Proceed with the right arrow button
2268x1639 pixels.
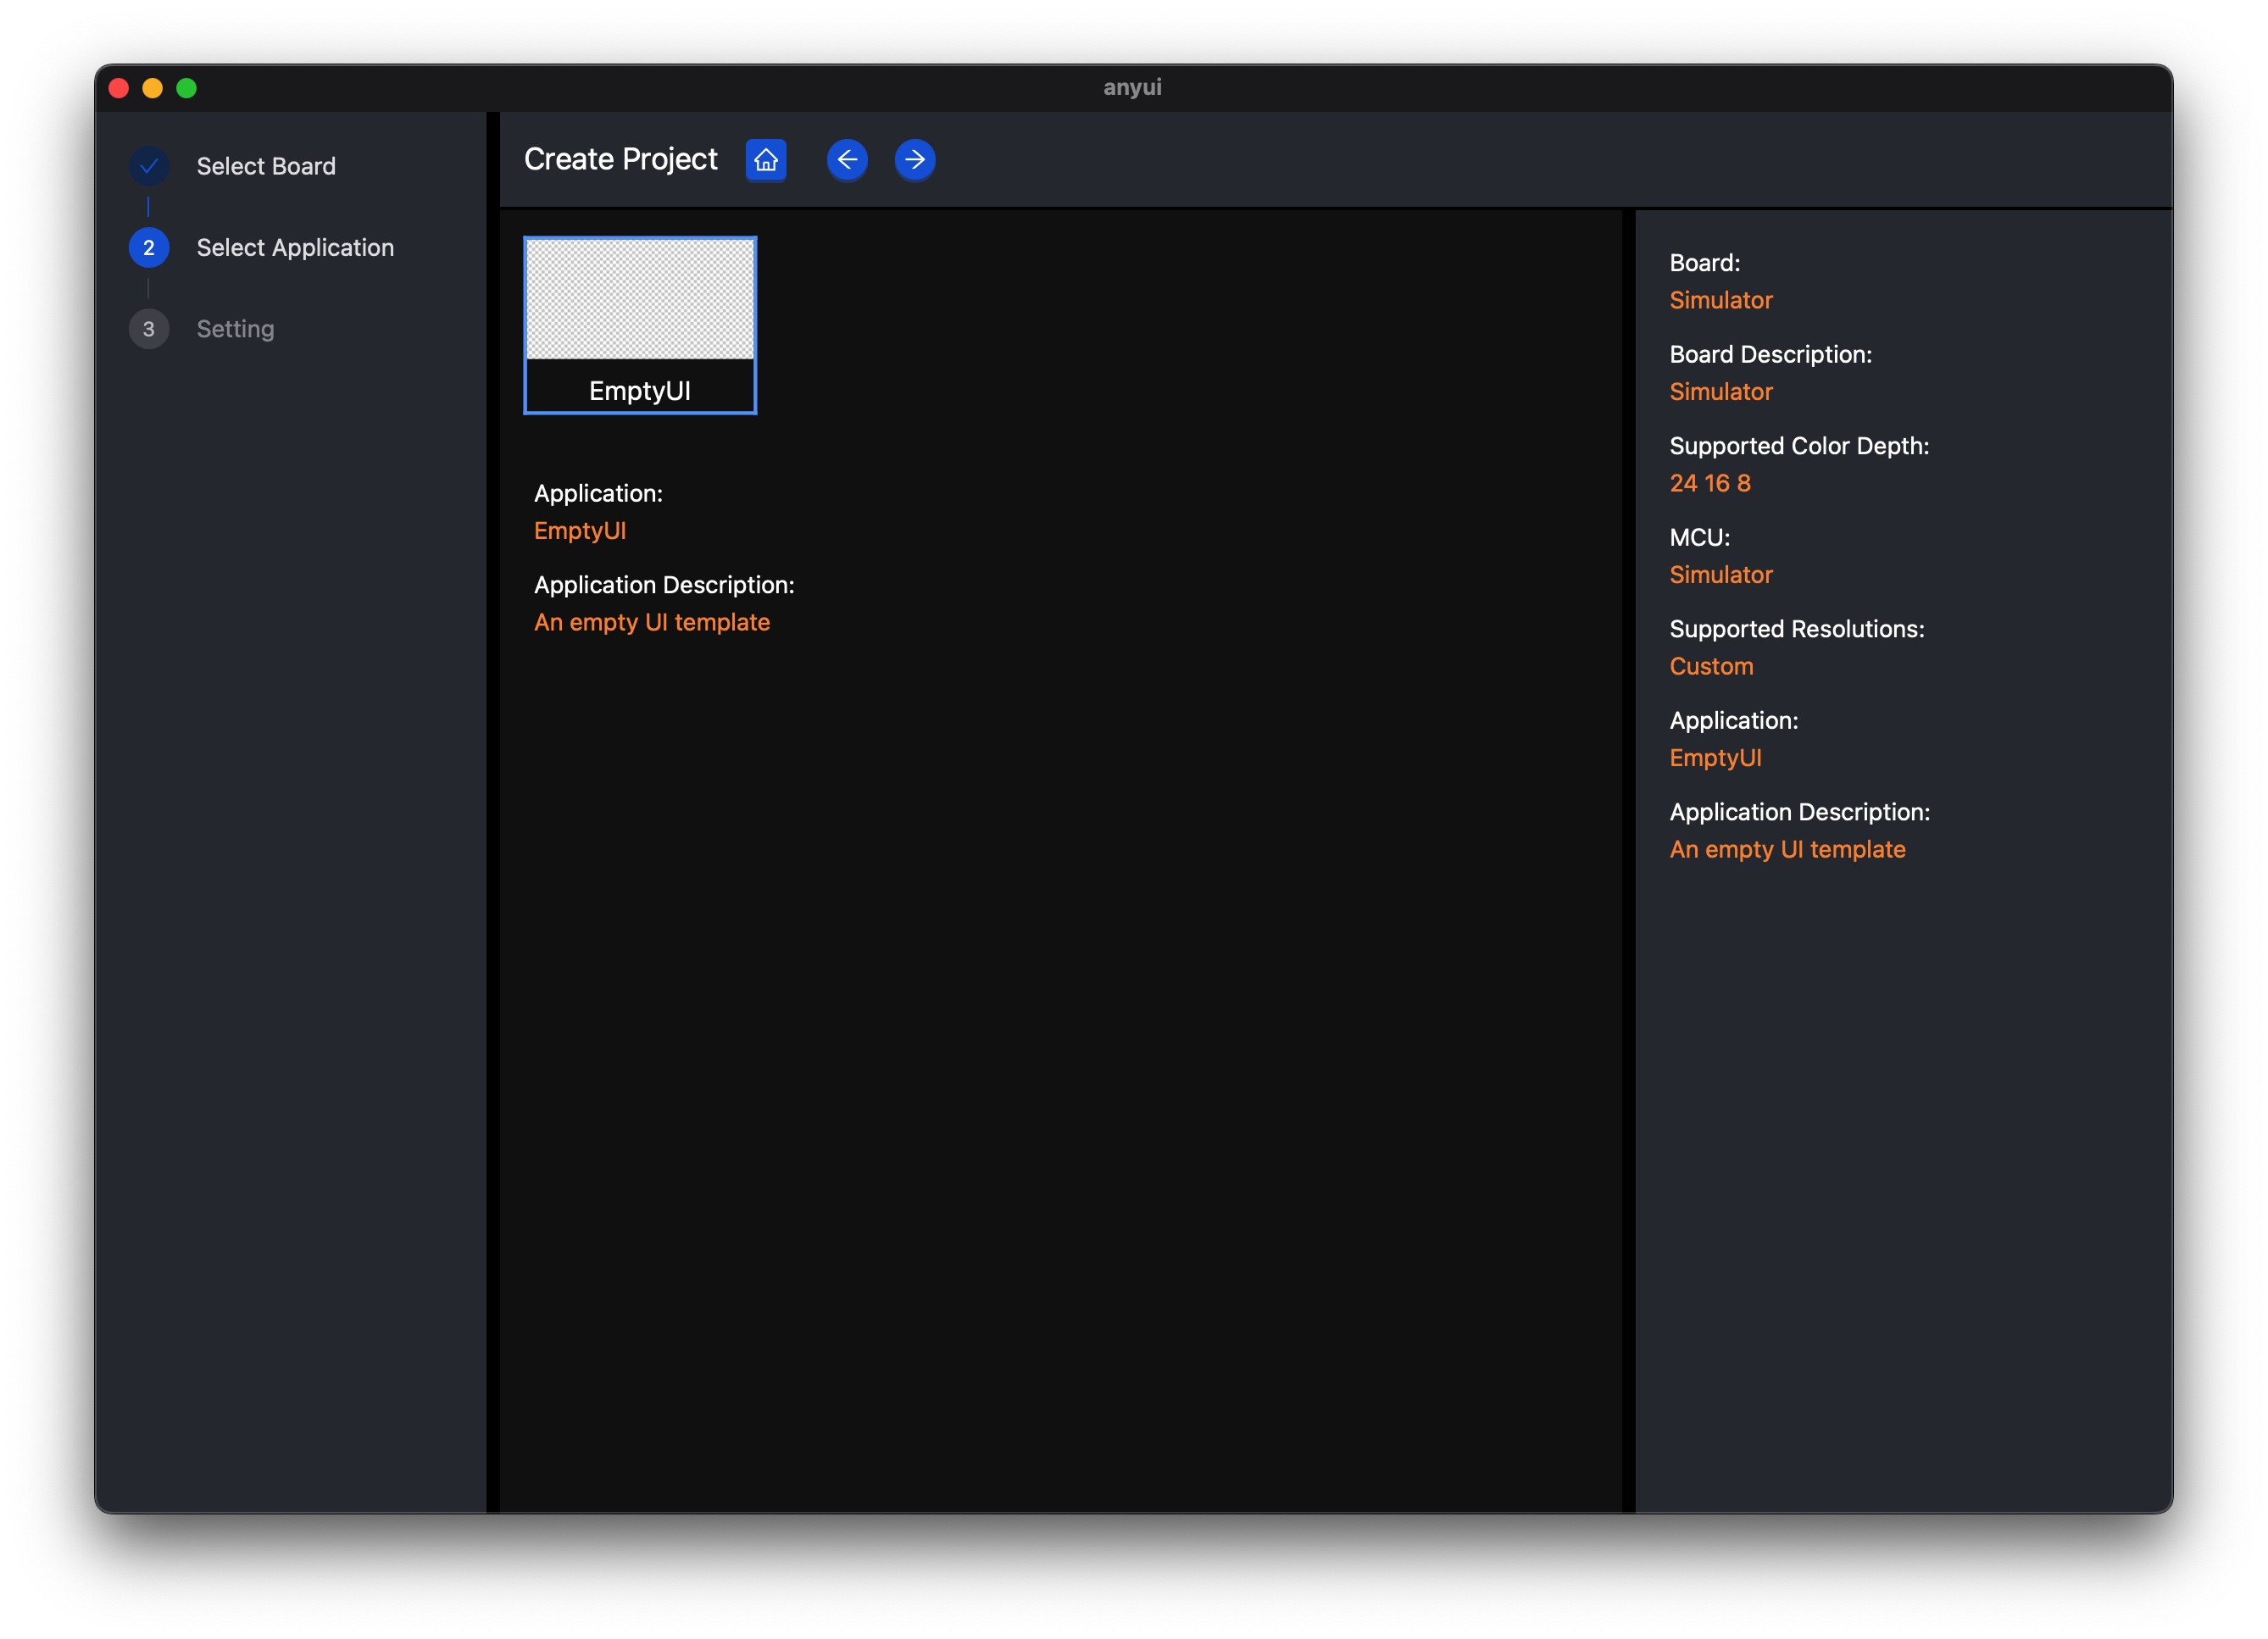914,160
